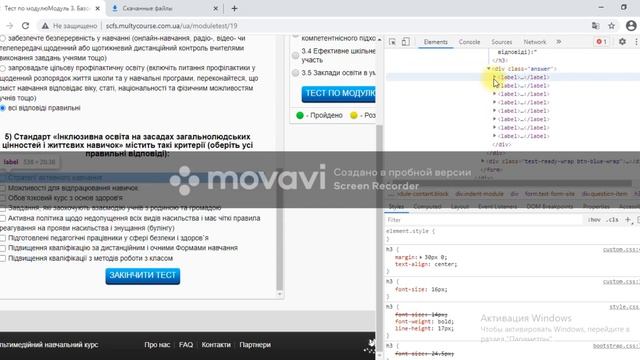Open a new browser tab with plus

(x=234, y=8)
